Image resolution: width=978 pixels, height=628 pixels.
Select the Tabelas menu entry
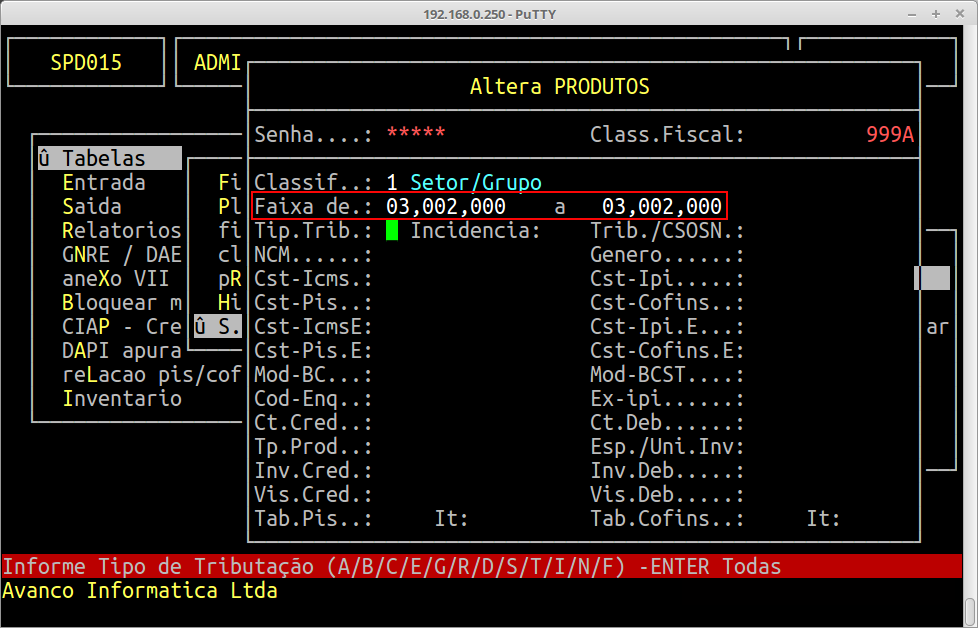pos(104,159)
